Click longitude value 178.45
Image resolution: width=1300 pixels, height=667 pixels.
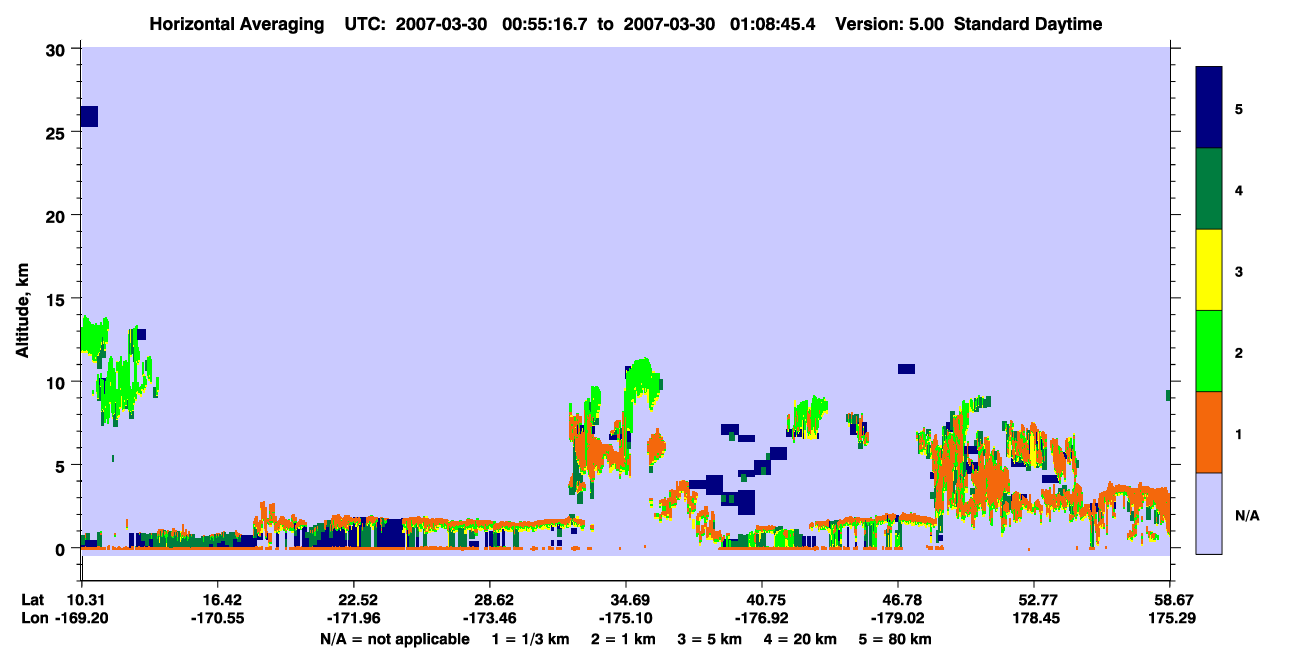(1034, 619)
